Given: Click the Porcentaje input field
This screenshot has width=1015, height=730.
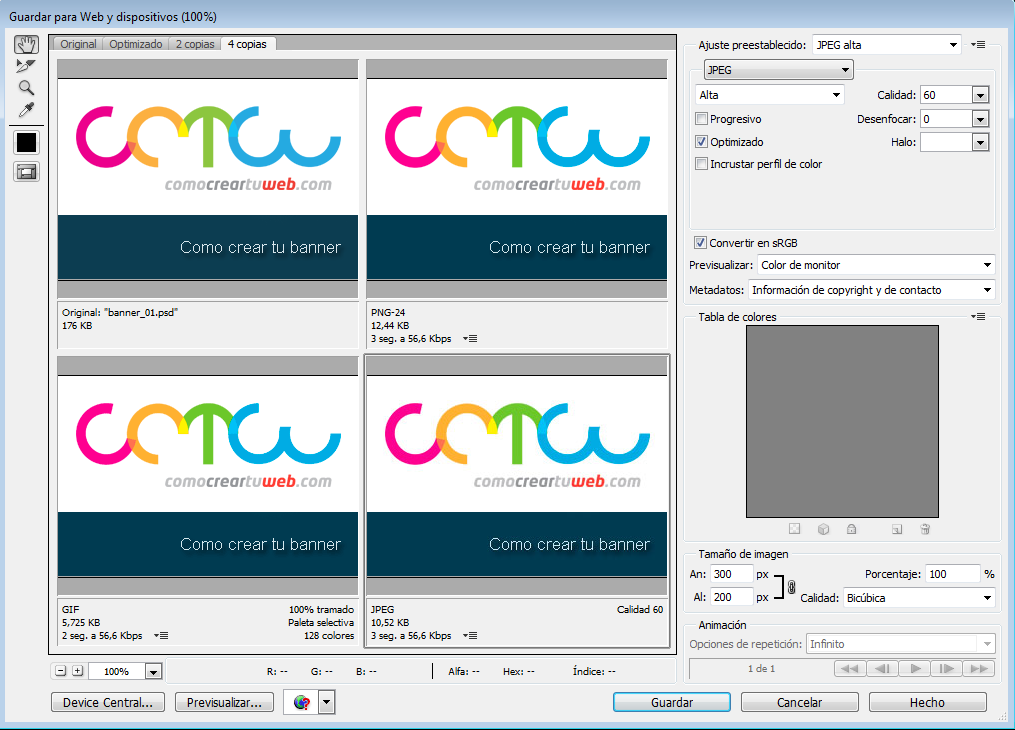Looking at the screenshot, I should pyautogui.click(x=952, y=574).
